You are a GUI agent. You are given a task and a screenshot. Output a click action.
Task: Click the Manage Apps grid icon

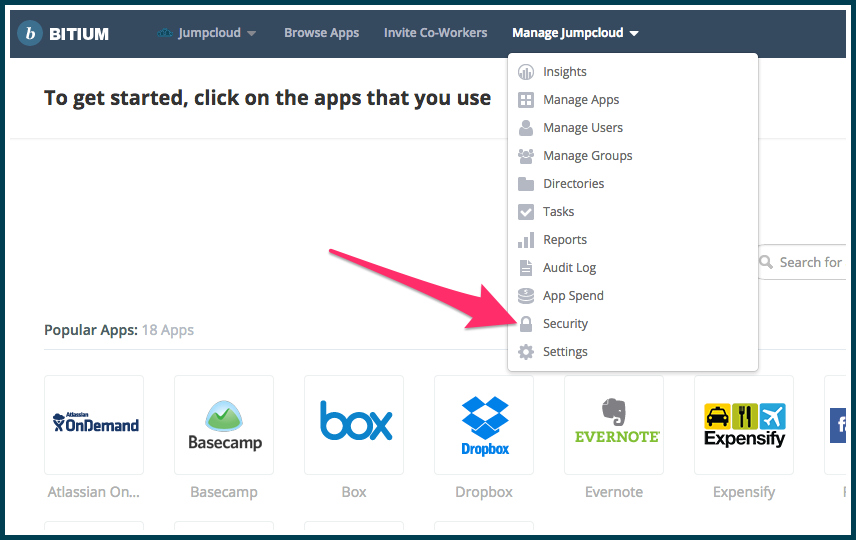pyautogui.click(x=525, y=100)
